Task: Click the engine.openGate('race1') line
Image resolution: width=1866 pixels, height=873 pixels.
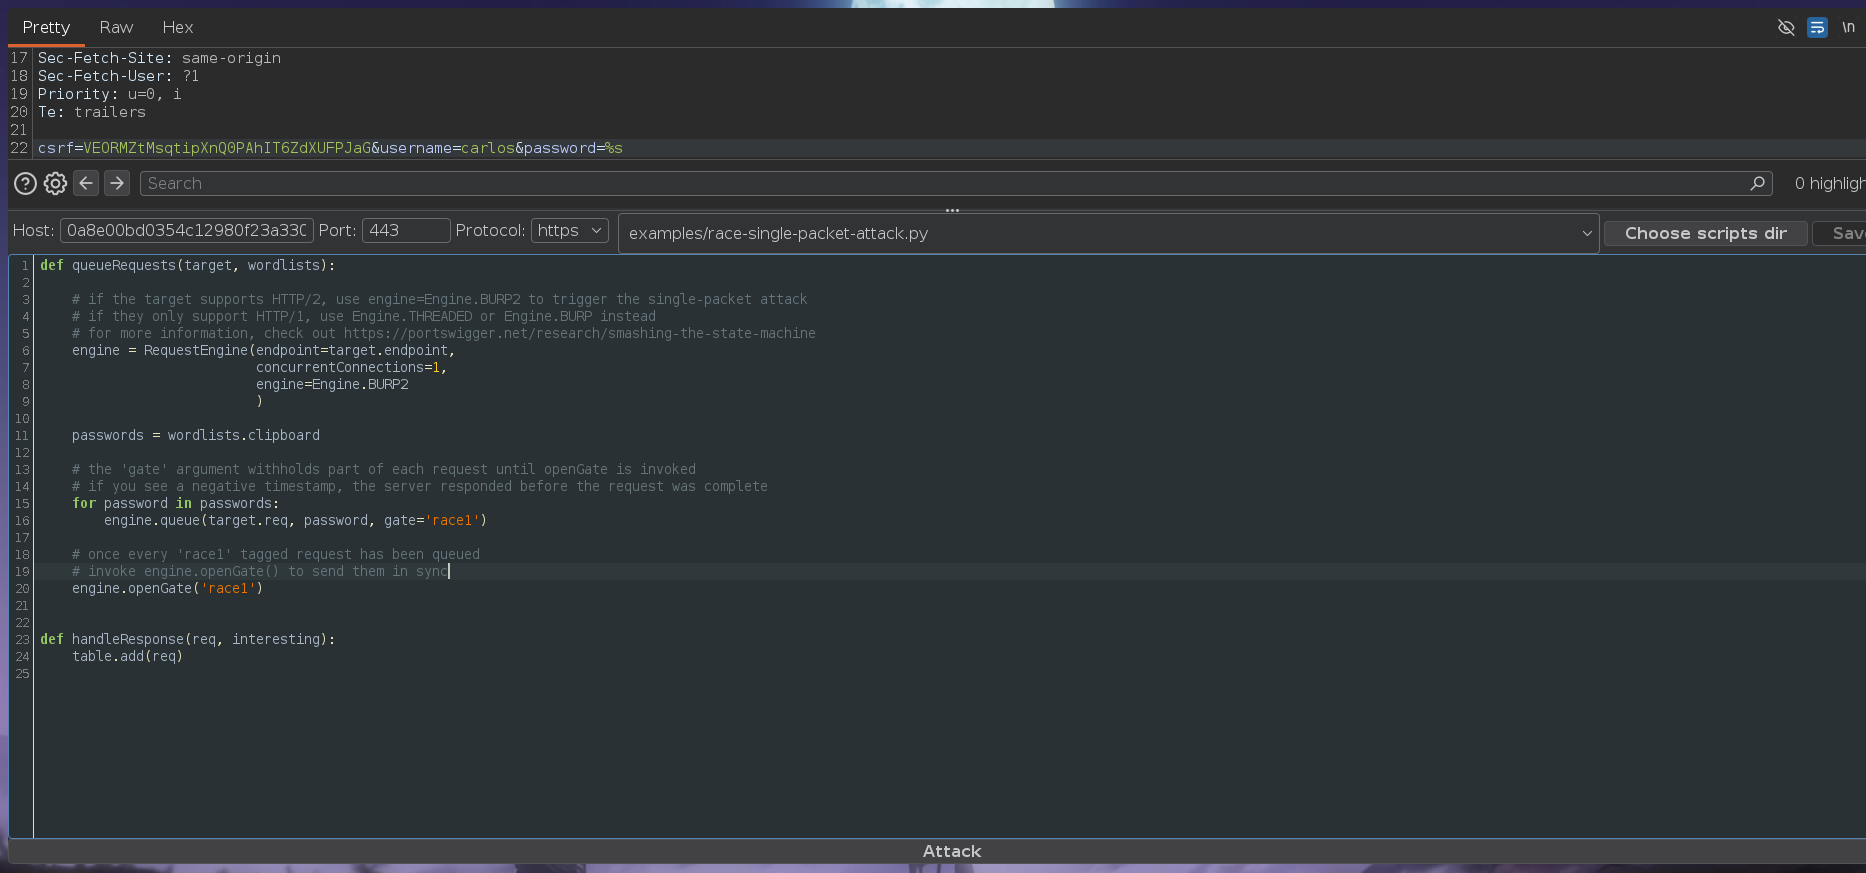Action: click(x=168, y=588)
